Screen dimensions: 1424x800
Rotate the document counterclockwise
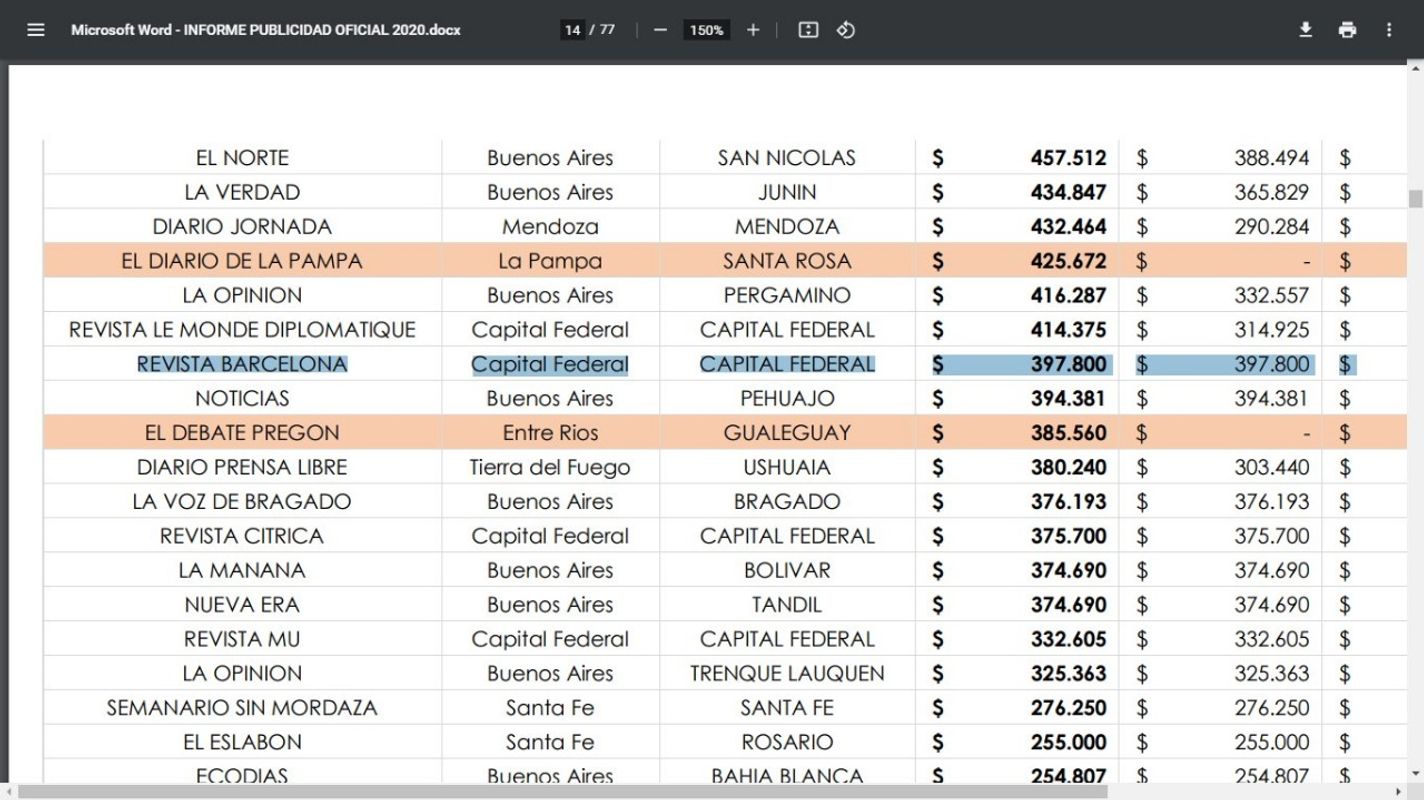click(x=846, y=30)
